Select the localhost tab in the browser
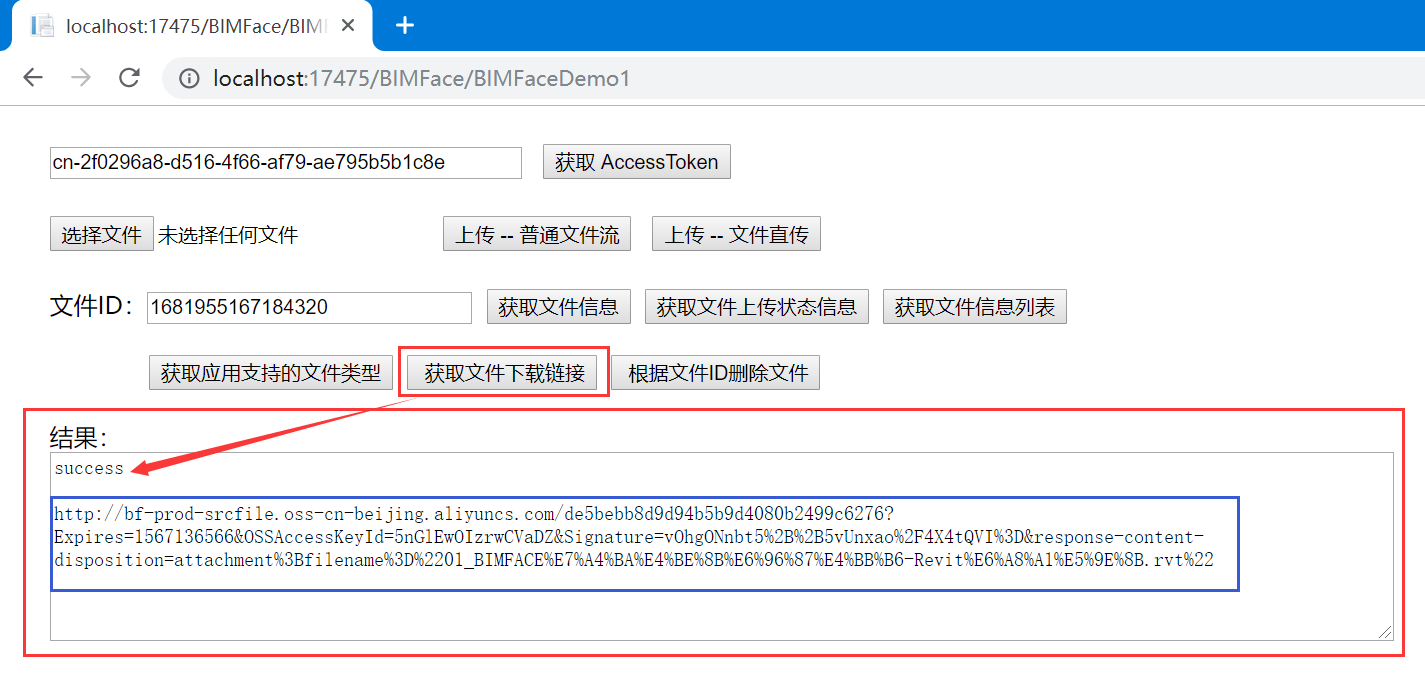 tap(180, 25)
